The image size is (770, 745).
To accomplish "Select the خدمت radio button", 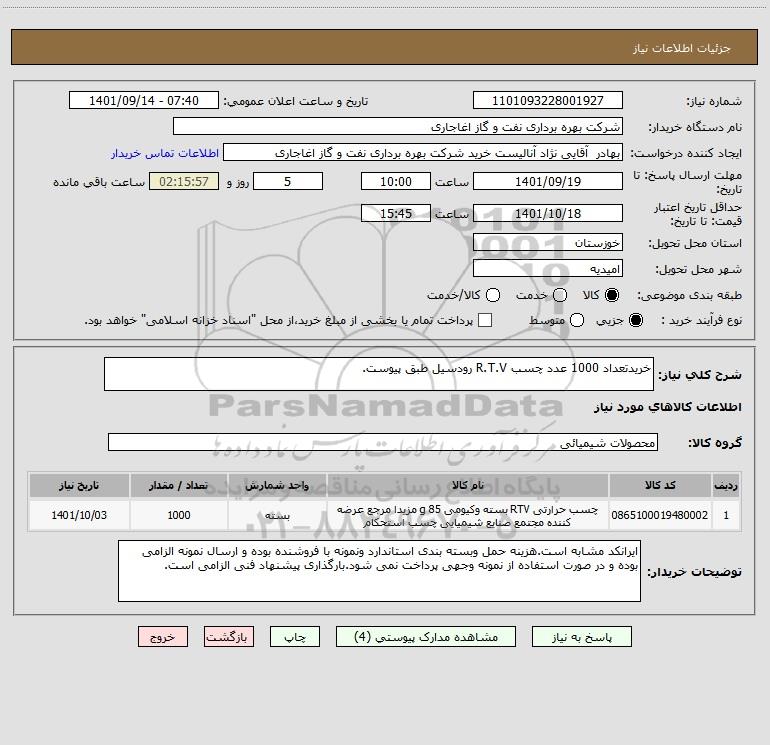I will click(x=560, y=295).
